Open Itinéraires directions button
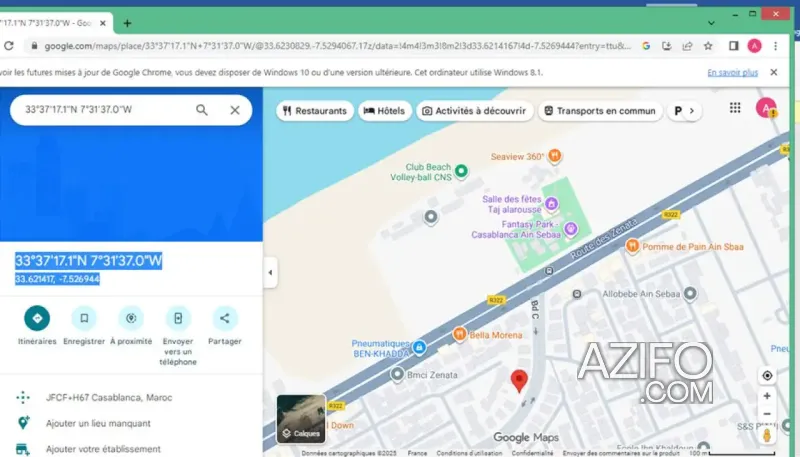Image resolution: width=800 pixels, height=457 pixels. pyautogui.click(x=37, y=318)
